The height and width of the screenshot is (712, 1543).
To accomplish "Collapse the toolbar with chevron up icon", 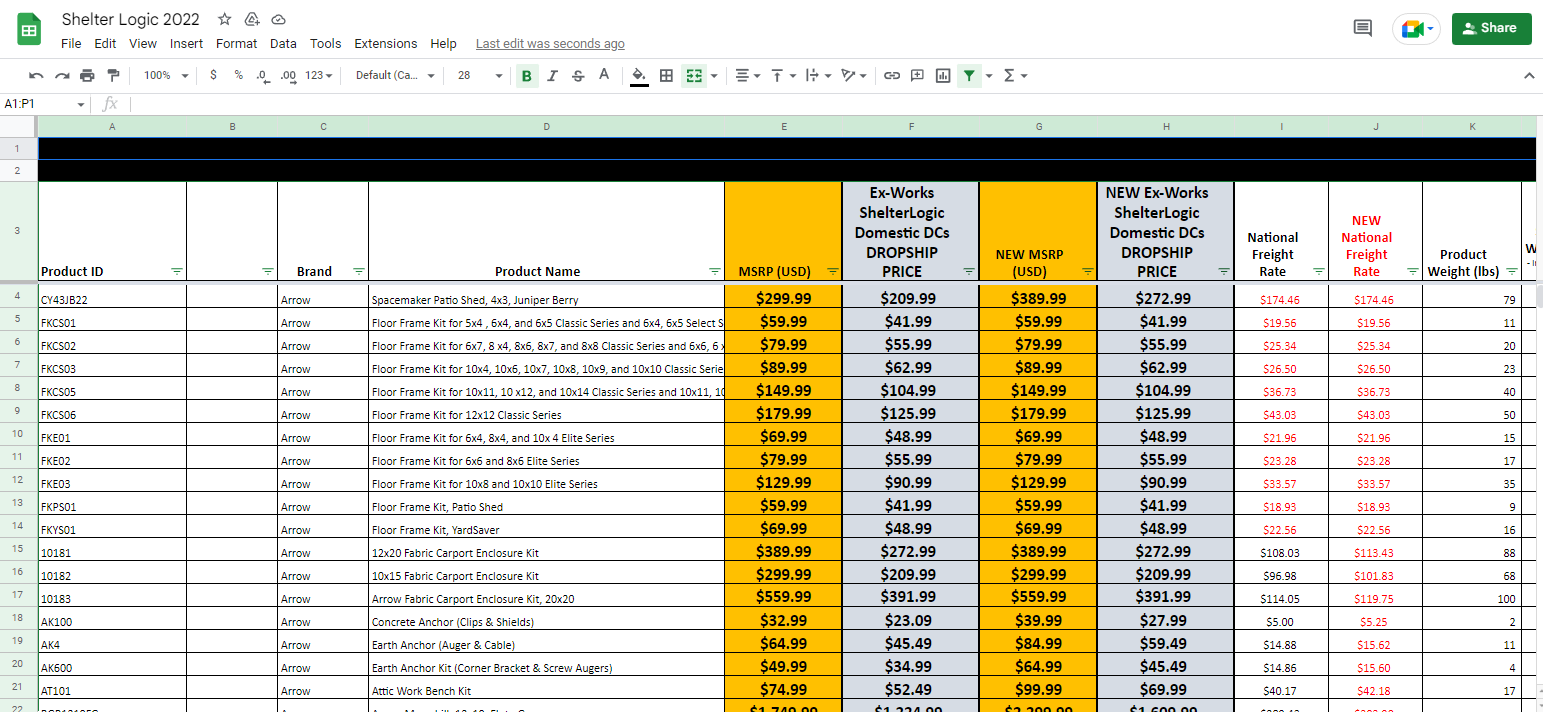I will (1528, 75).
